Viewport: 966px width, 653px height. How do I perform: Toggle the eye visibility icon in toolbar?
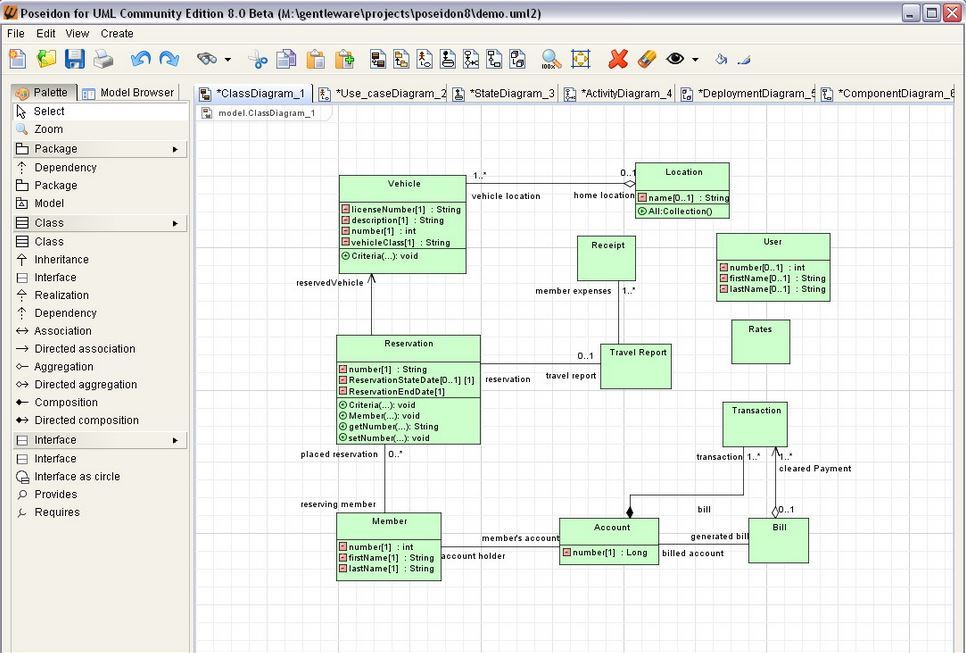676,59
